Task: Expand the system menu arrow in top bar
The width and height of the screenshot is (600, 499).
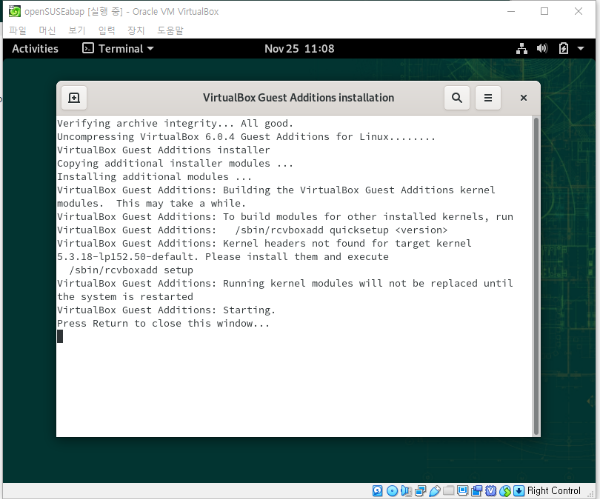Action: [x=580, y=49]
